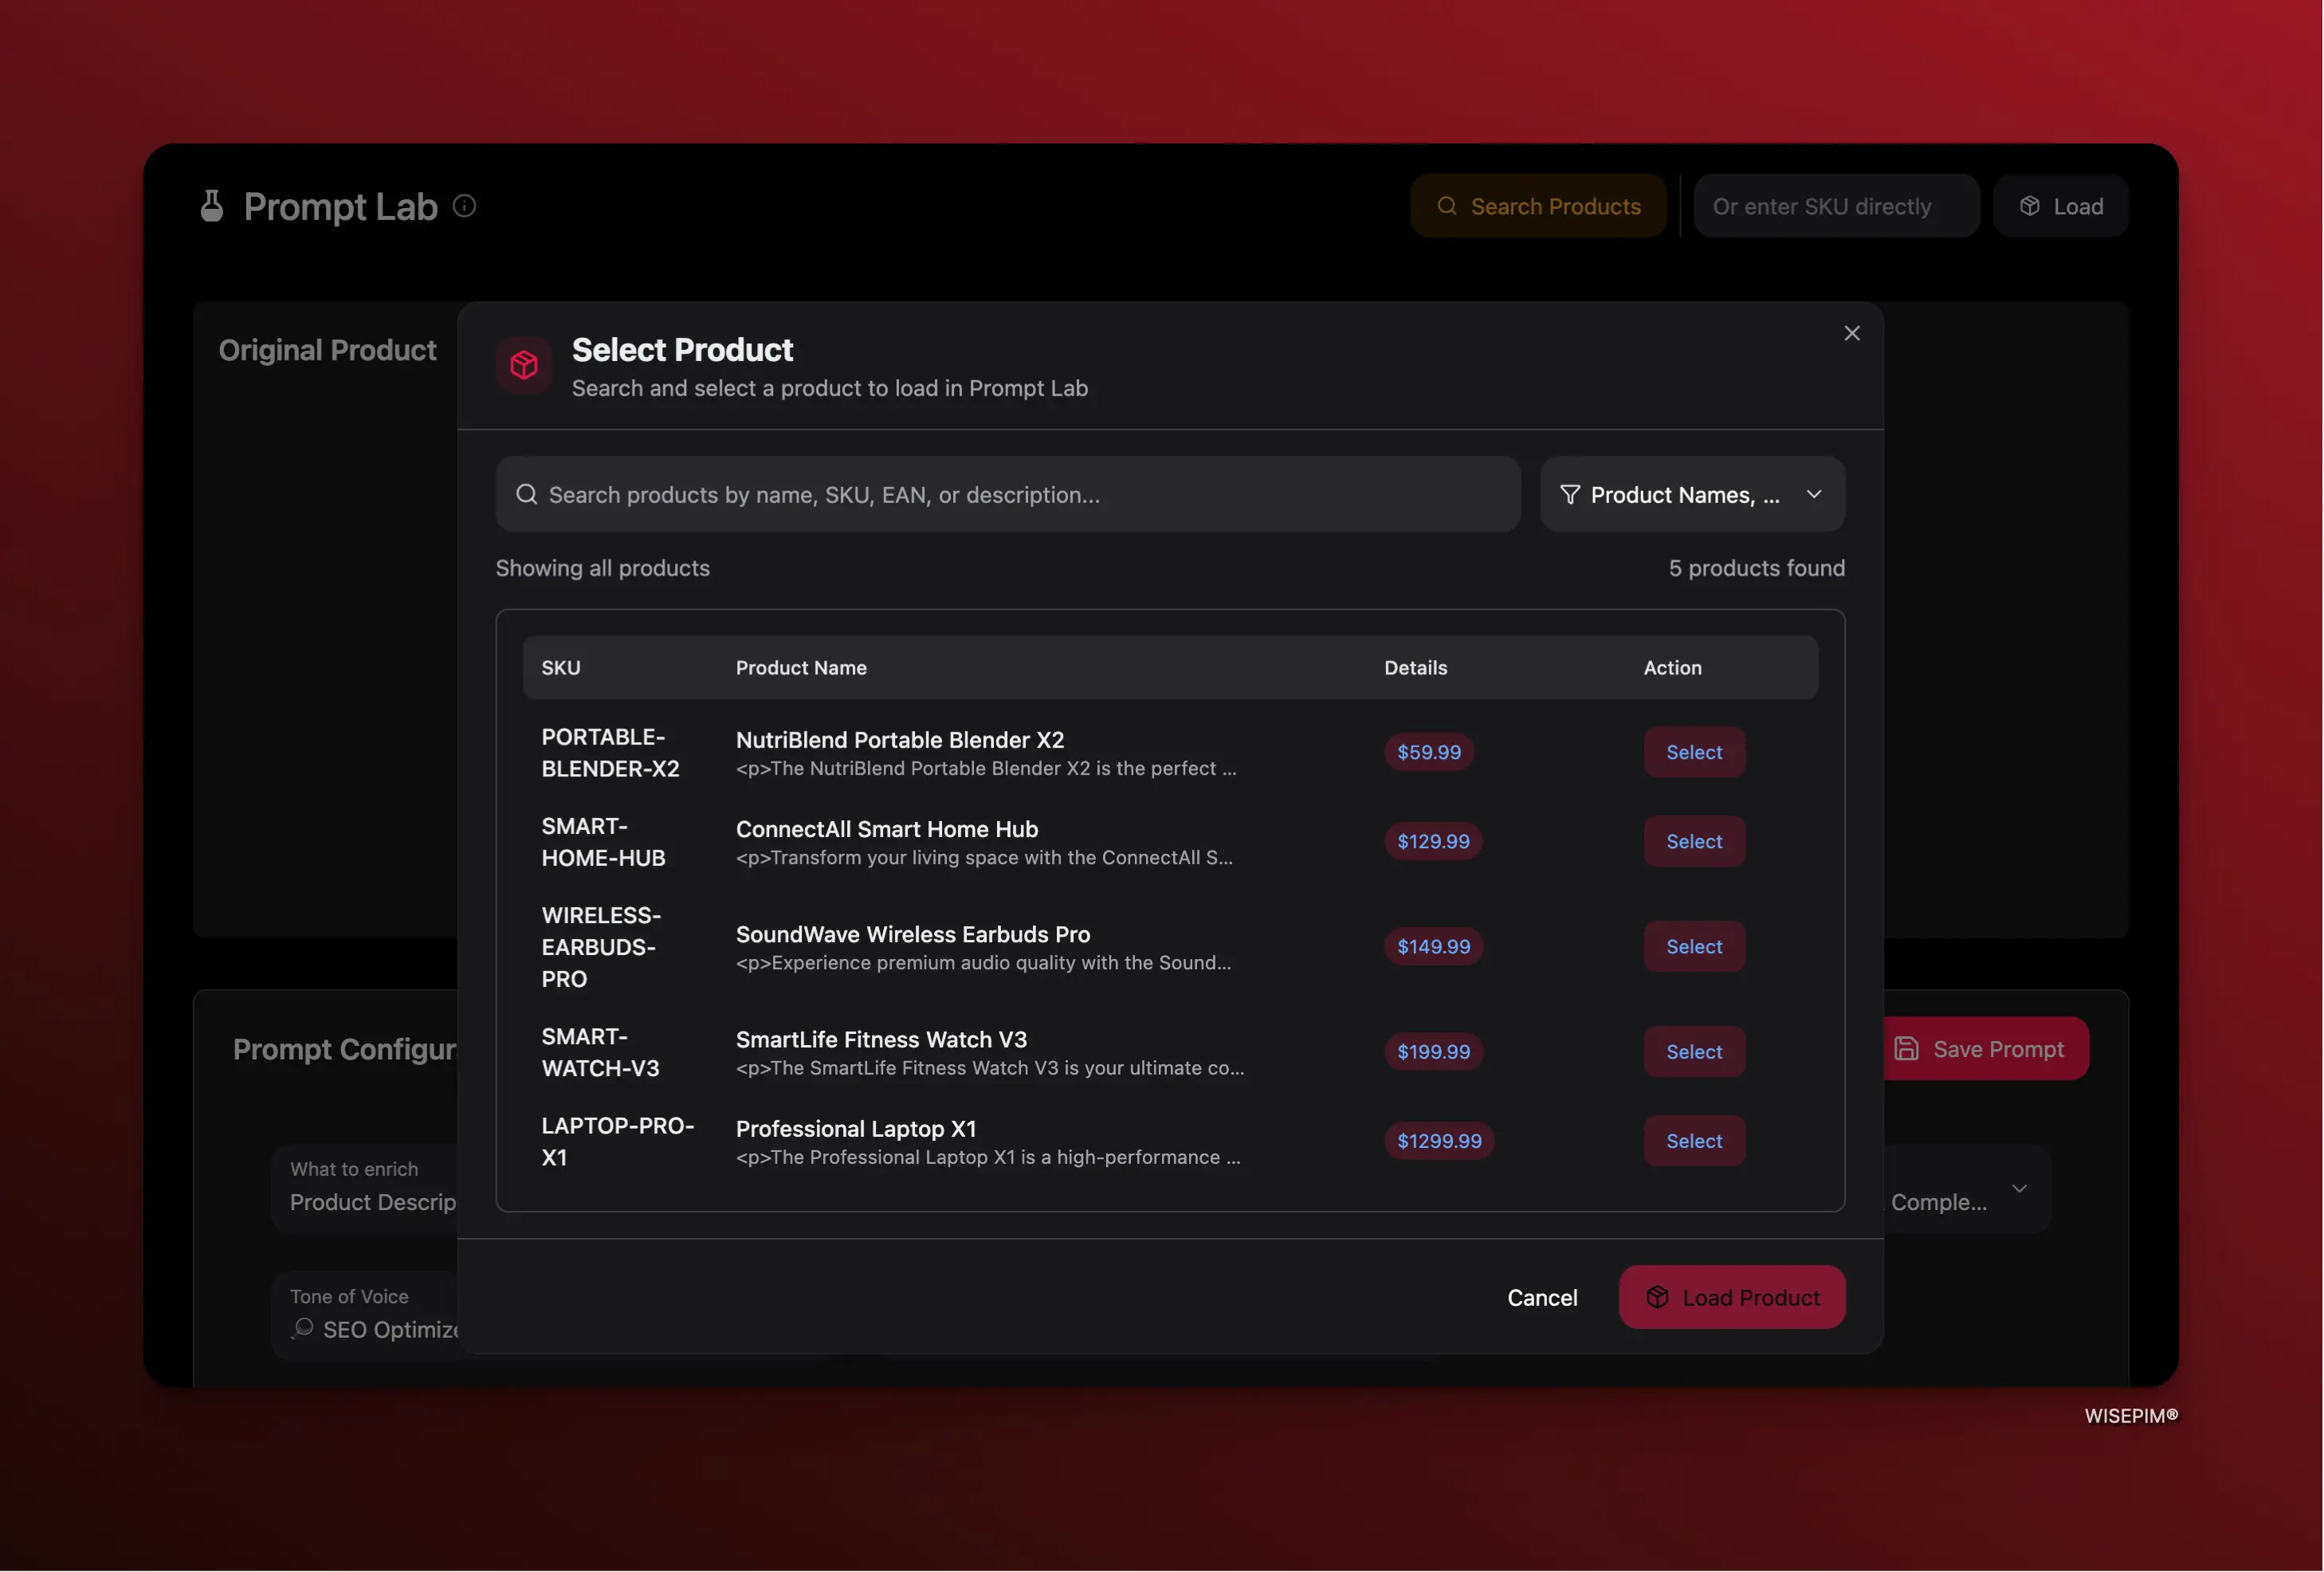
Task: Click the Or enter SKU directly field
Action: pos(1836,206)
